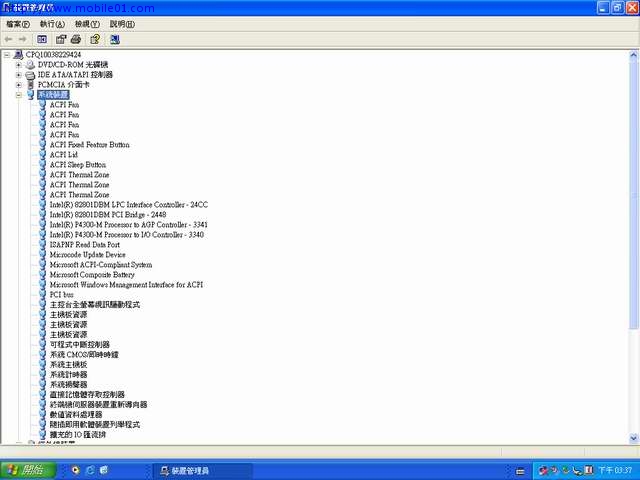
Task: Select 可程式中斷控制器
Action: pyautogui.click(x=80, y=344)
